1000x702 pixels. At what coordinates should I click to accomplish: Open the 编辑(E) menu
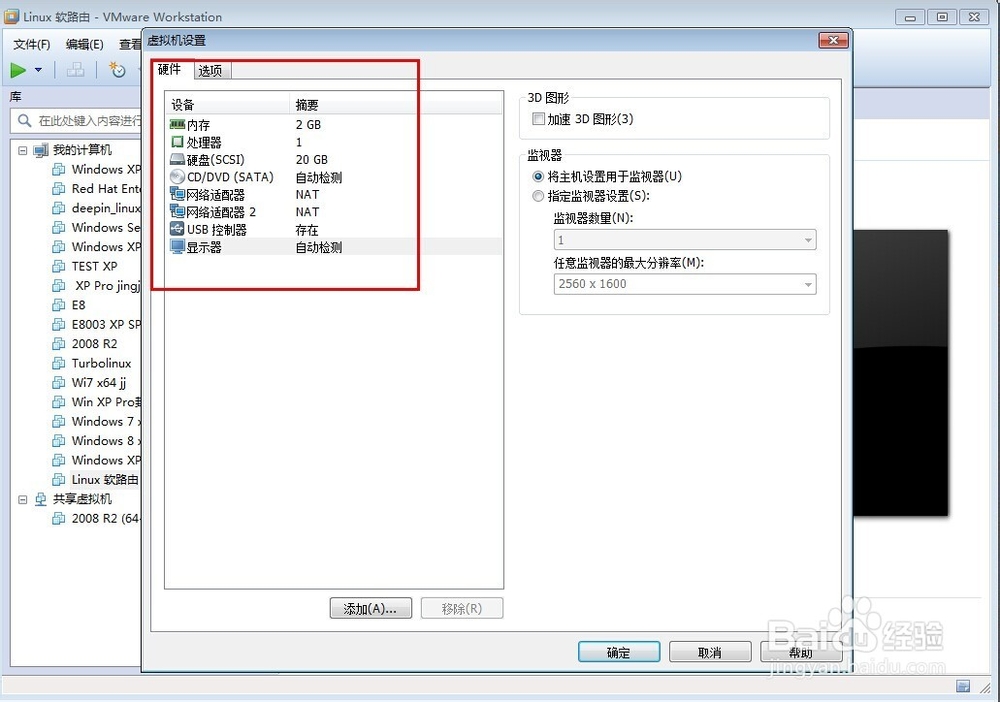(x=84, y=44)
